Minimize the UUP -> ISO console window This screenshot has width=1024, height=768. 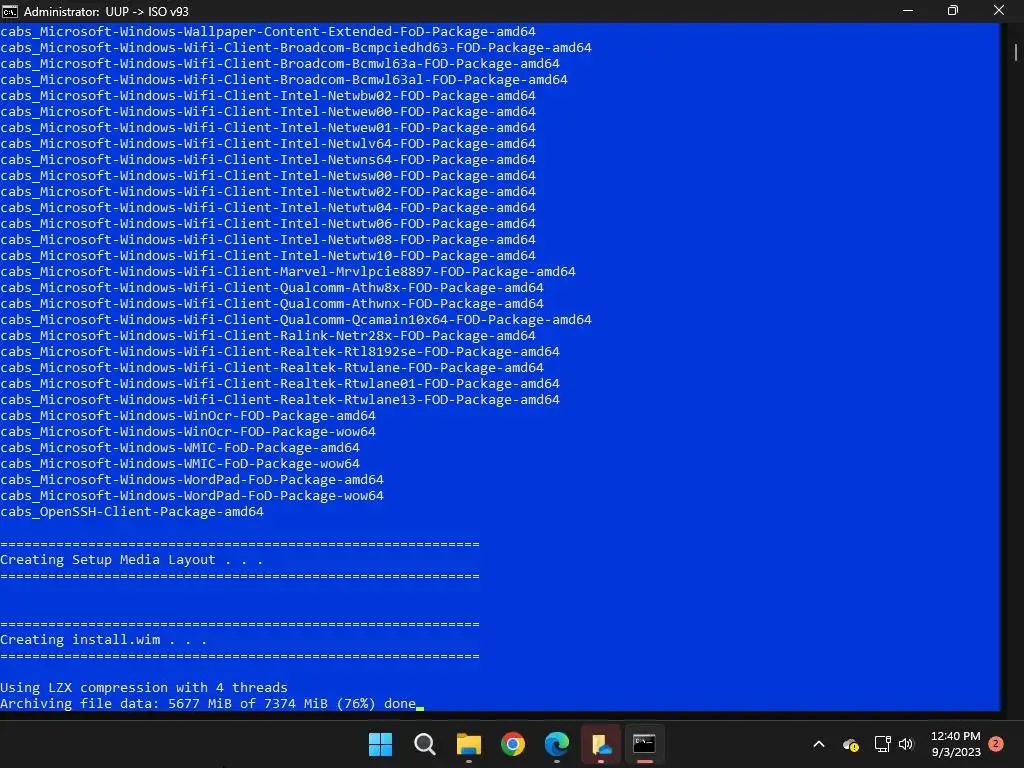point(908,10)
